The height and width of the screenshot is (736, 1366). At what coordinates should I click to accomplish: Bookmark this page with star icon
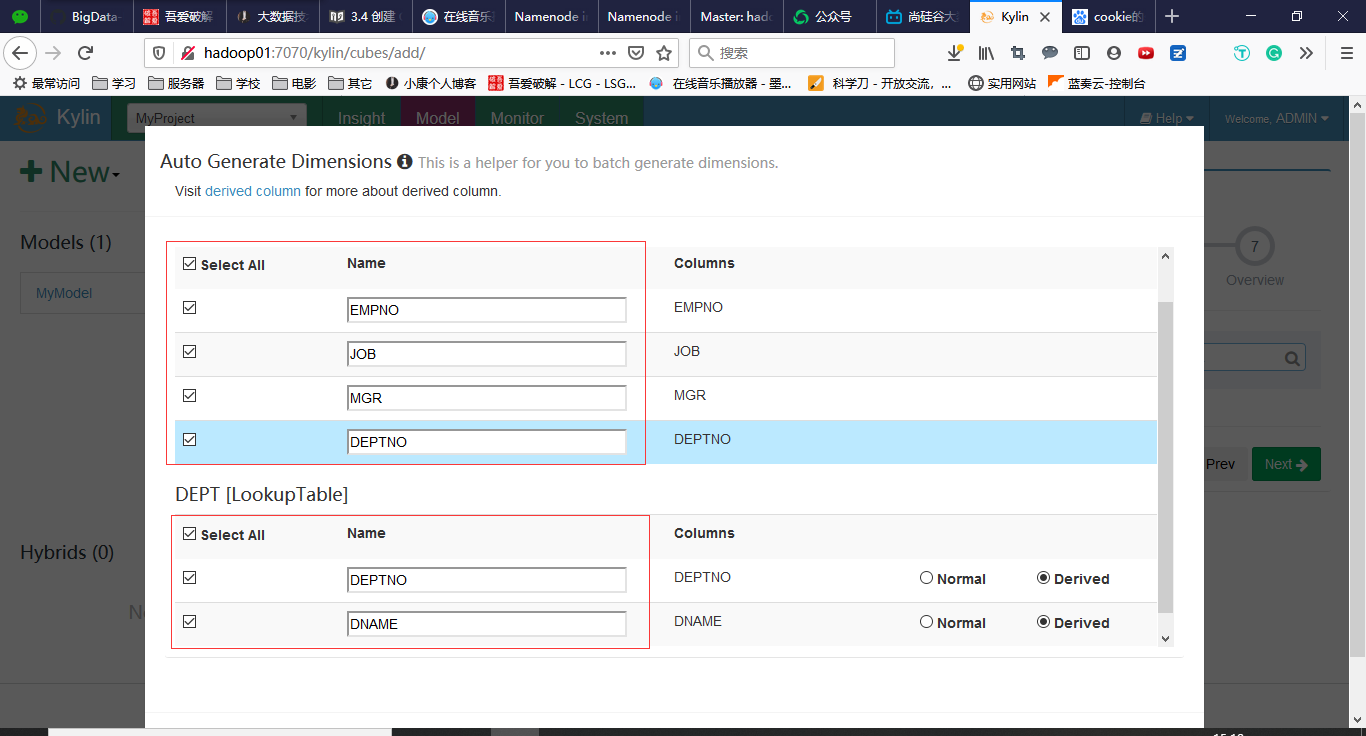click(x=664, y=53)
